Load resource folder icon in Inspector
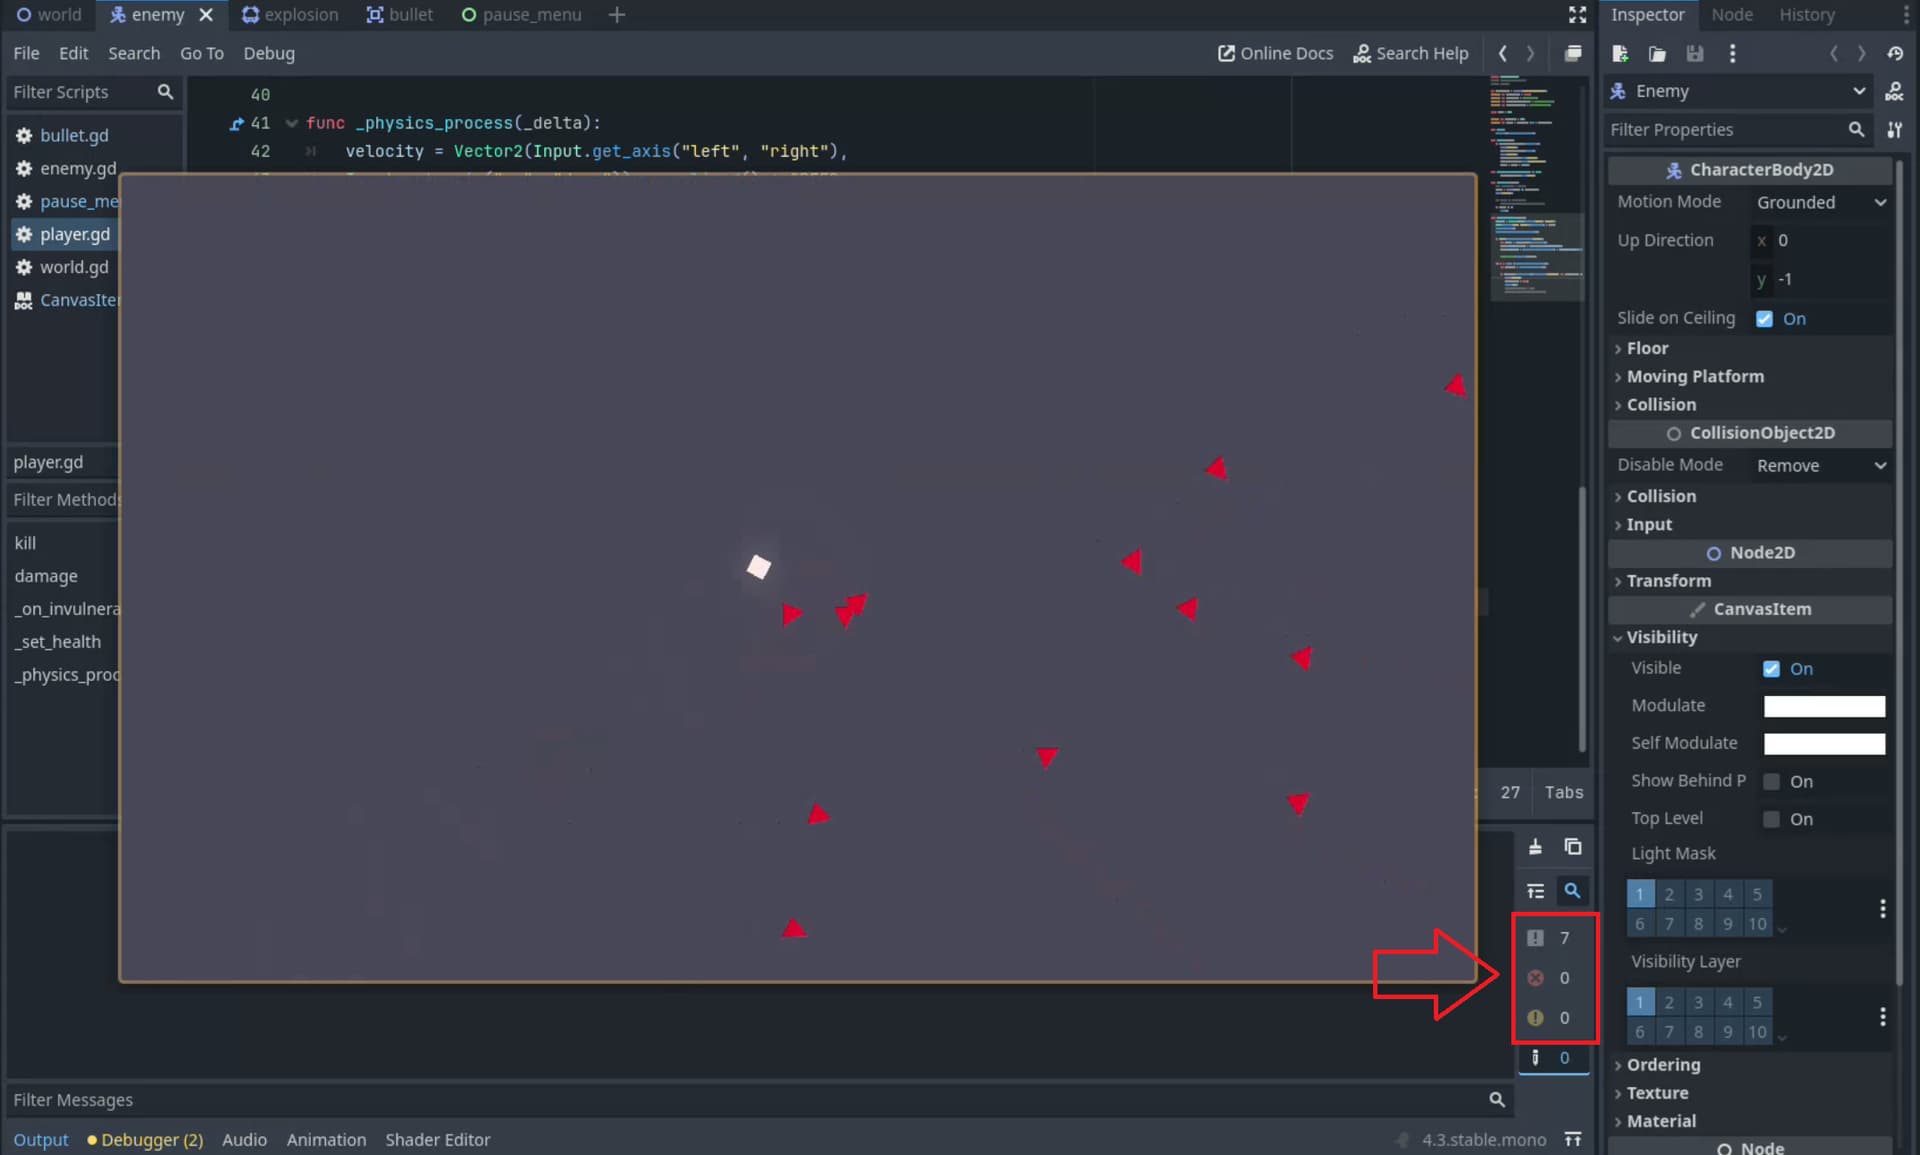1920x1155 pixels. [1657, 53]
